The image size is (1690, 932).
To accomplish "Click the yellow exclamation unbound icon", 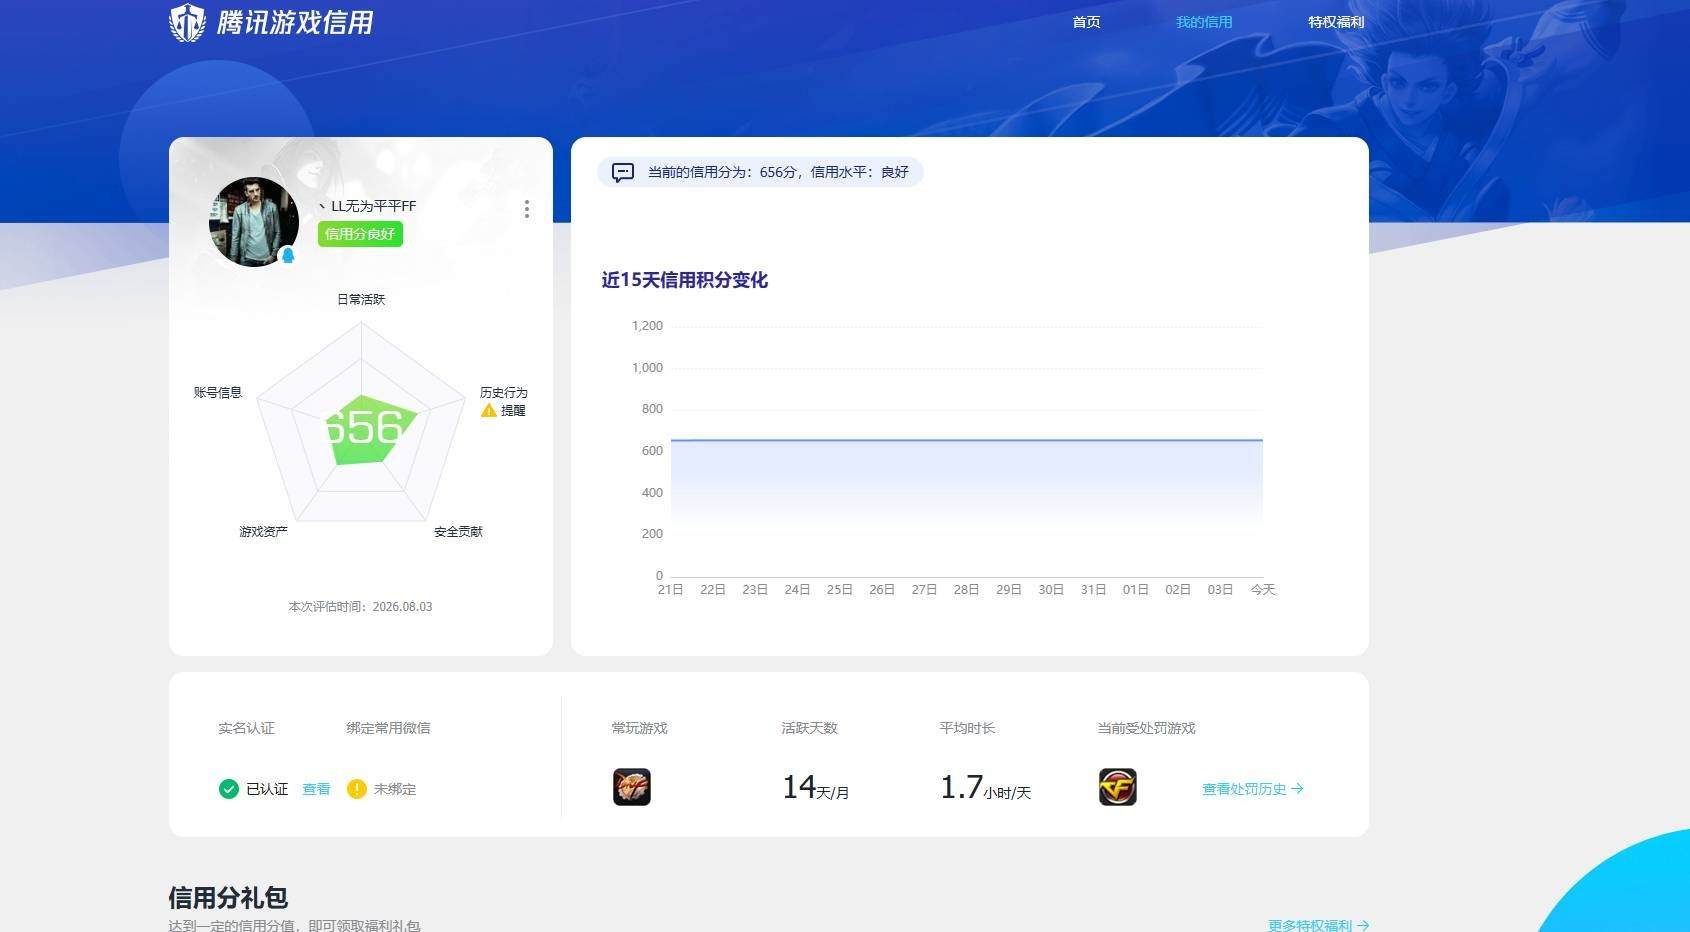I will tap(356, 789).
